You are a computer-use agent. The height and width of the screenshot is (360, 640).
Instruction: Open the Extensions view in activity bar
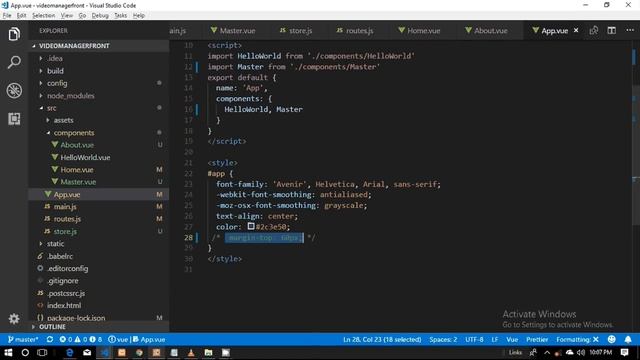14,119
